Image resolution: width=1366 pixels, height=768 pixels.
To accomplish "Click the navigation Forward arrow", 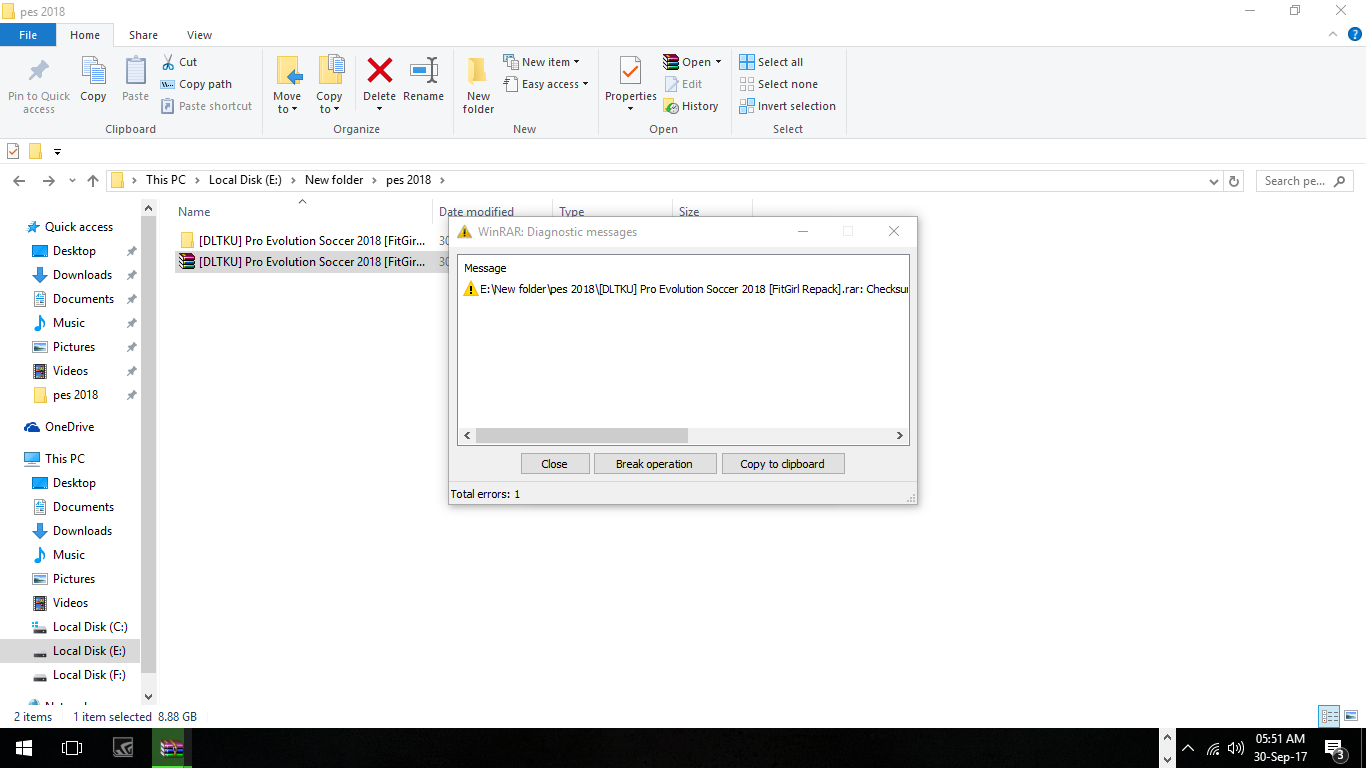I will [48, 181].
